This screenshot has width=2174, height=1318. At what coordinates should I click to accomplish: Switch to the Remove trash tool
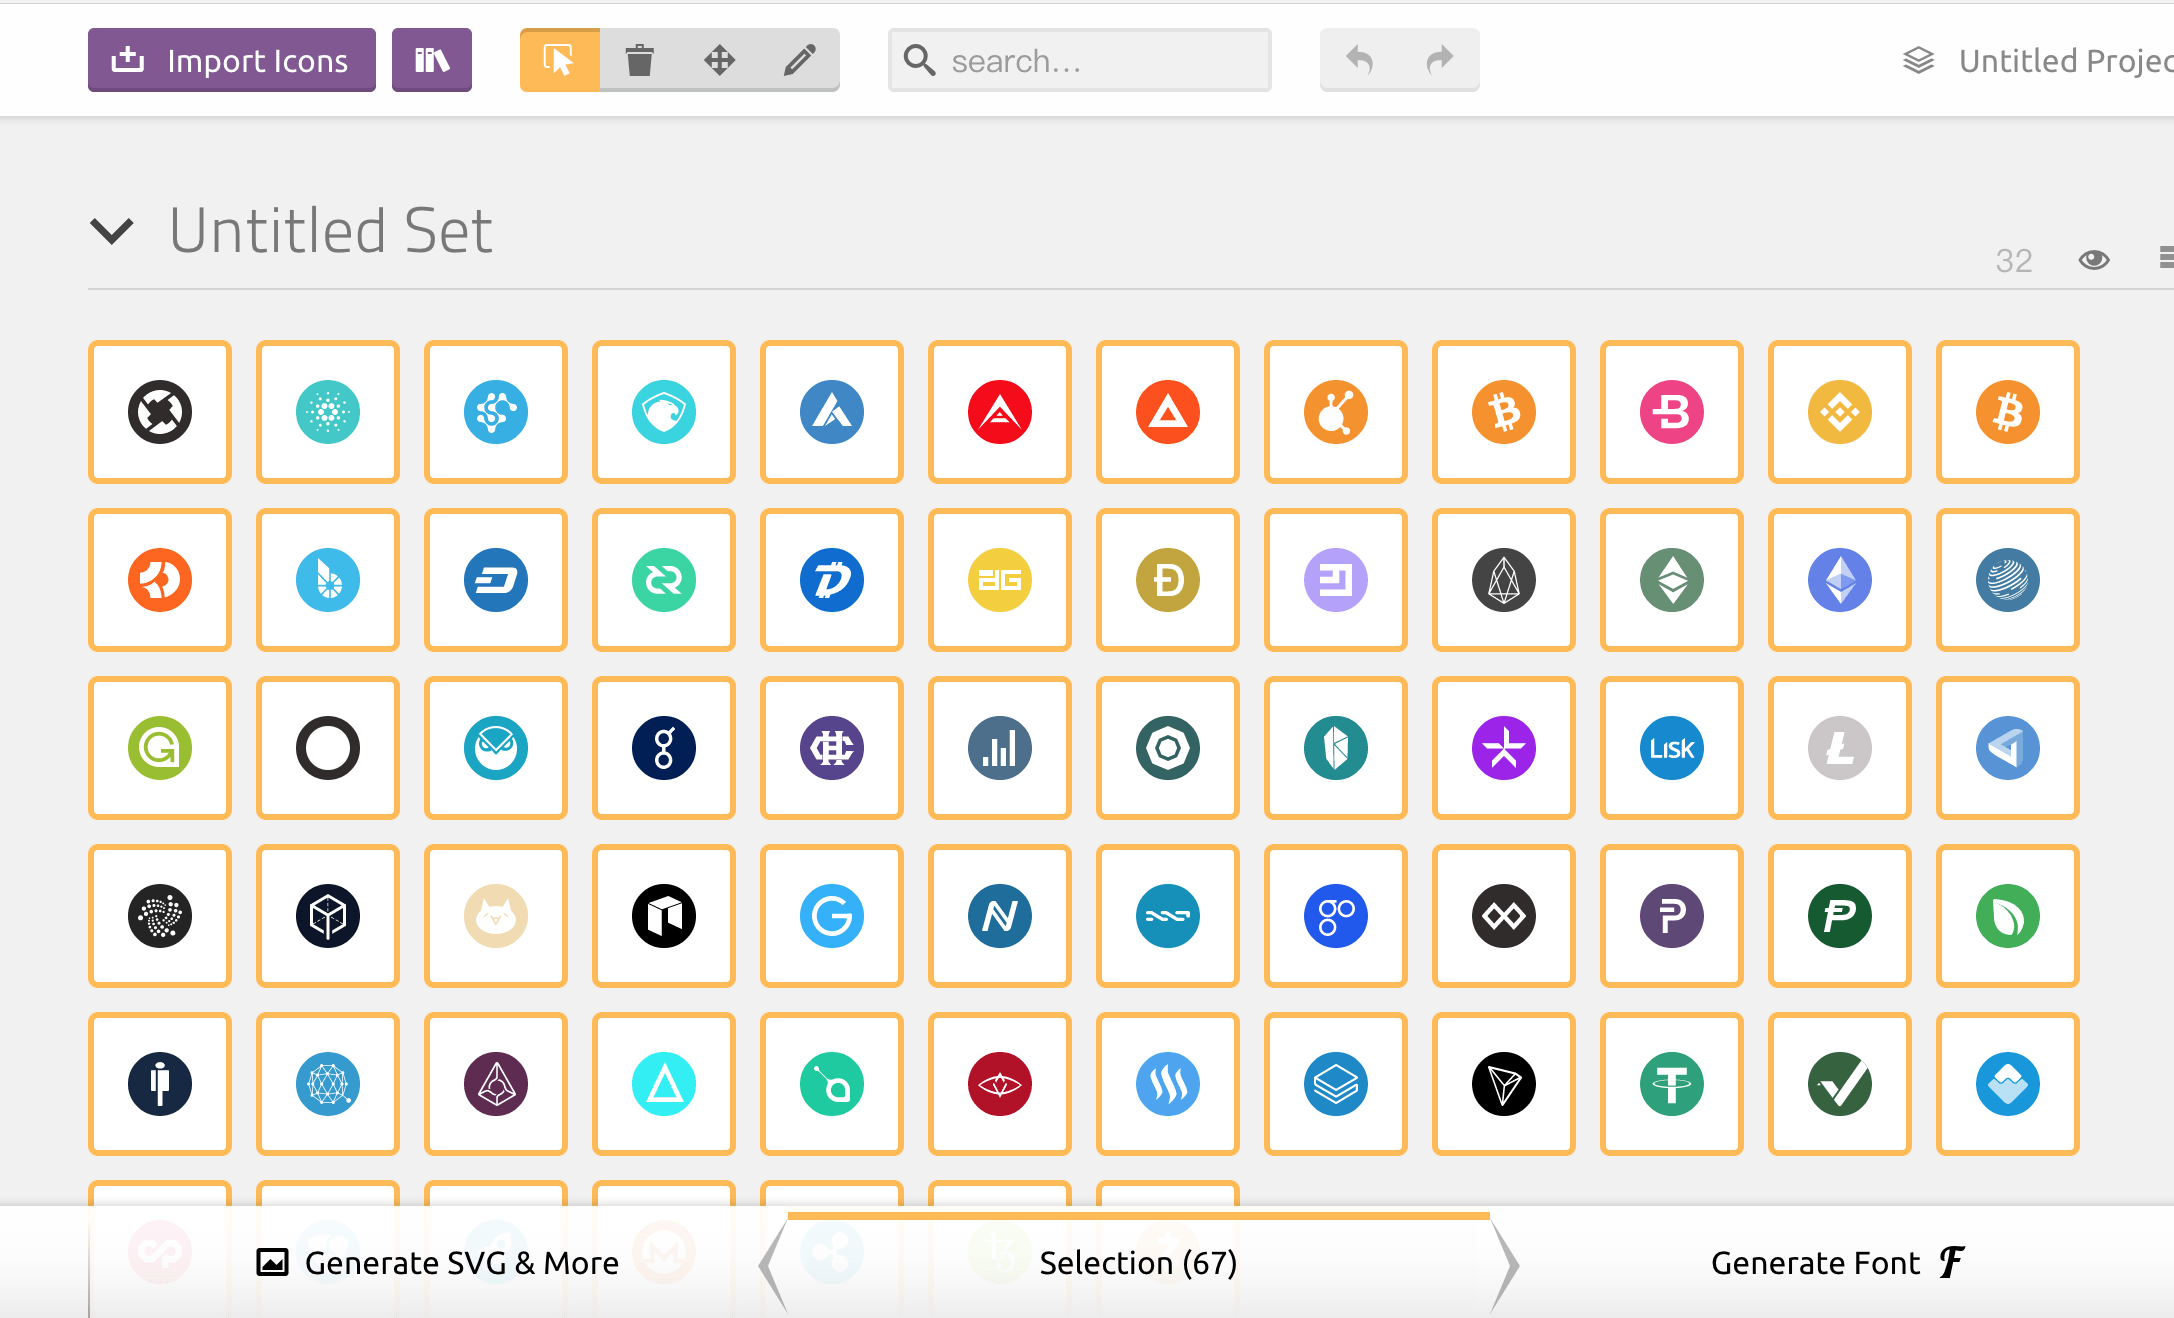click(x=640, y=60)
